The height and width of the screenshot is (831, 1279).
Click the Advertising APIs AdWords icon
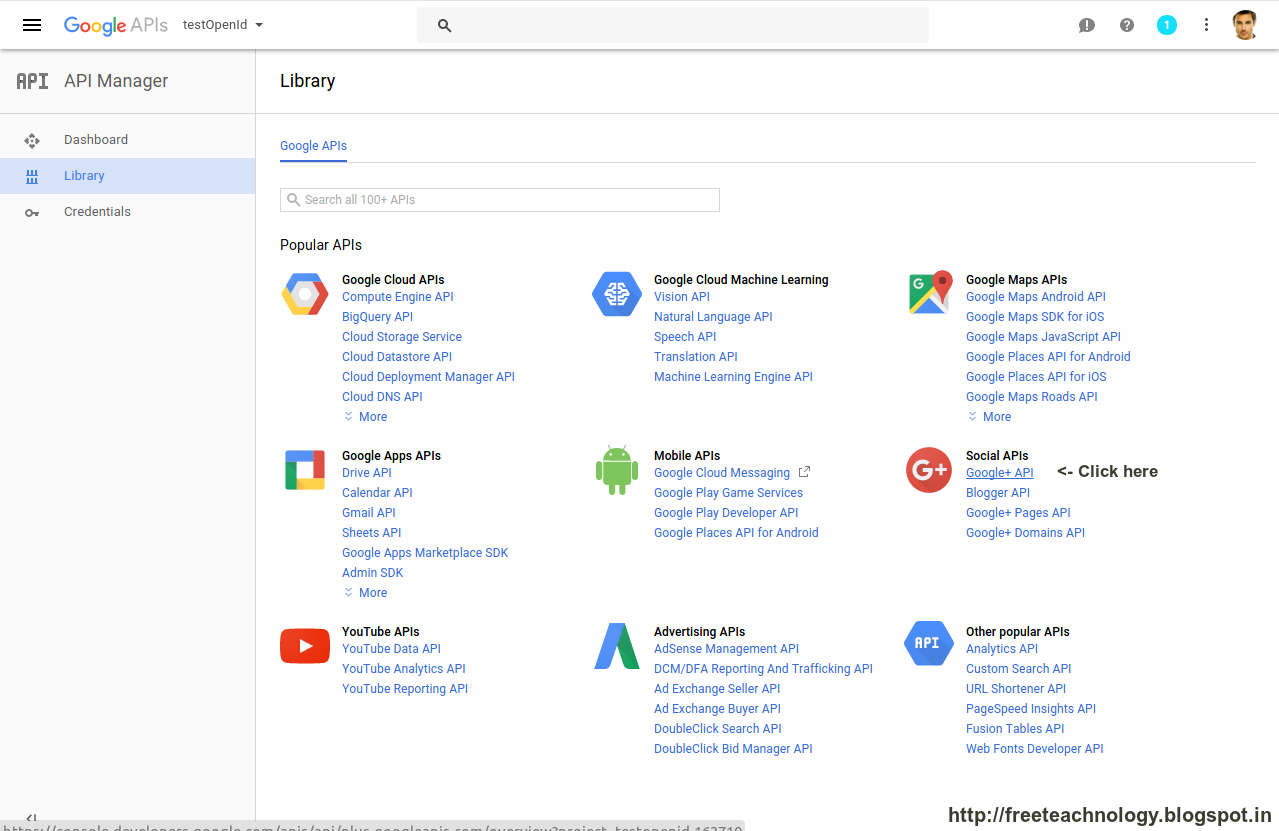tap(617, 646)
